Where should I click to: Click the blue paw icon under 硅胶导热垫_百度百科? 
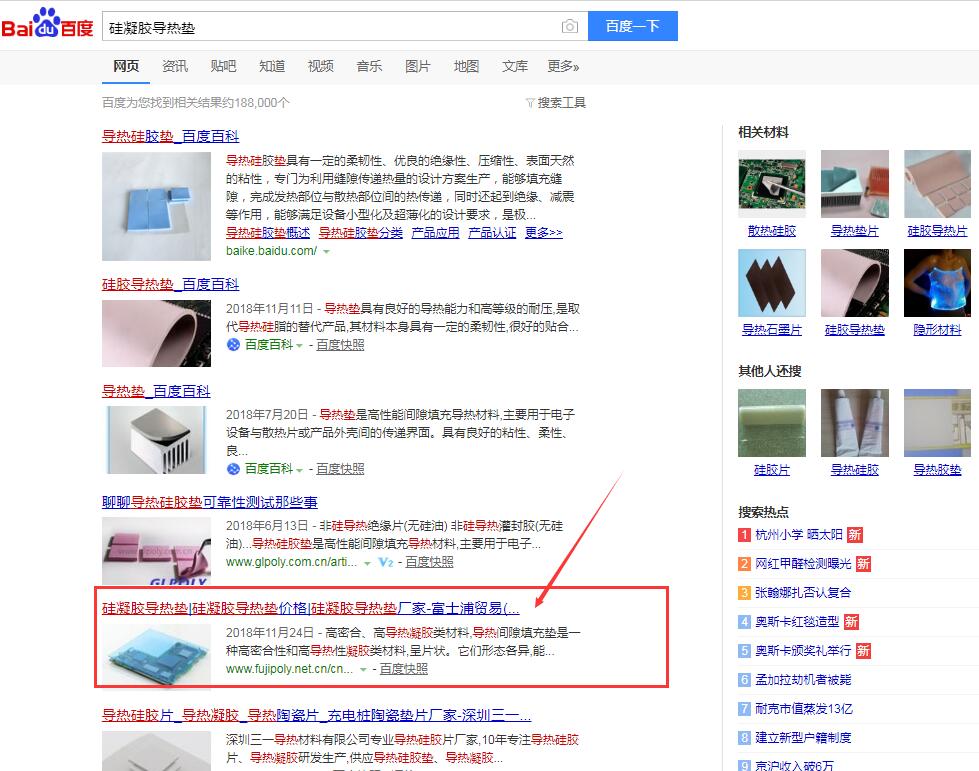(234, 345)
